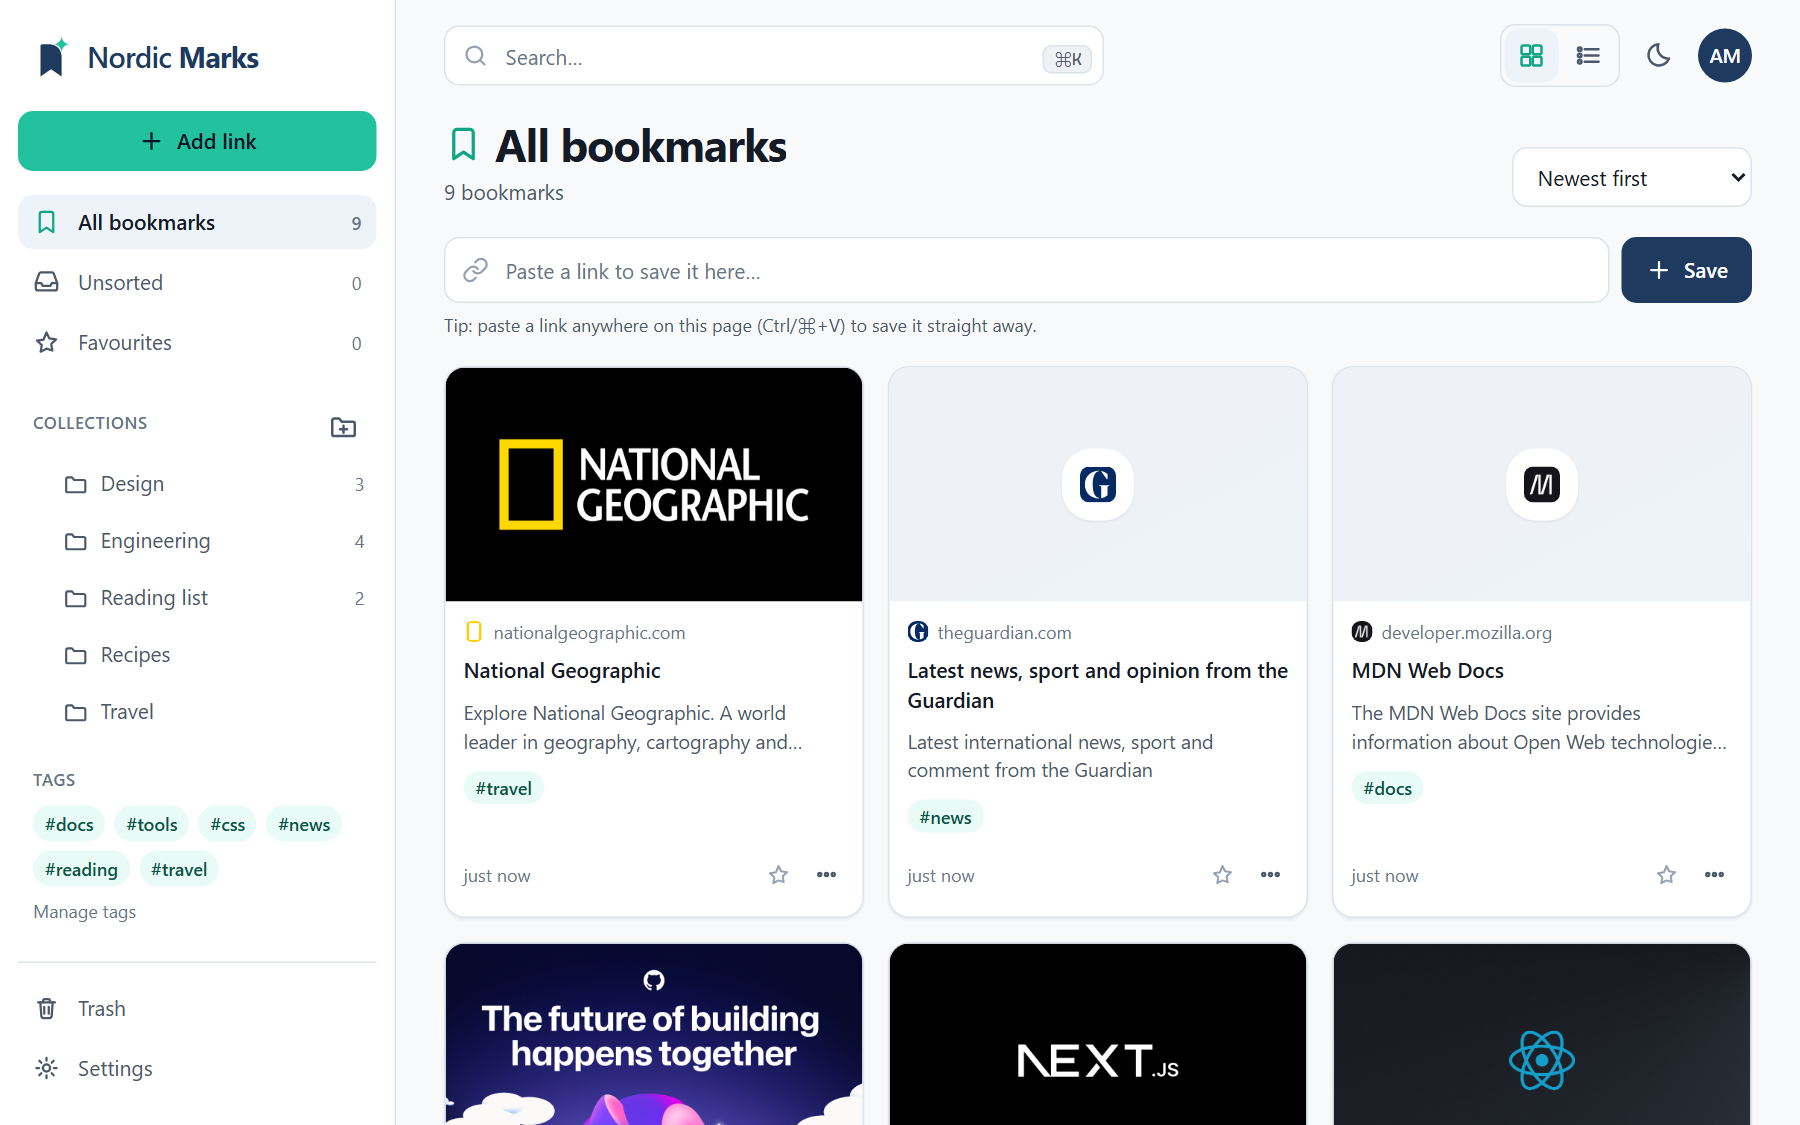Click the Add link button
This screenshot has width=1800, height=1125.
[197, 141]
